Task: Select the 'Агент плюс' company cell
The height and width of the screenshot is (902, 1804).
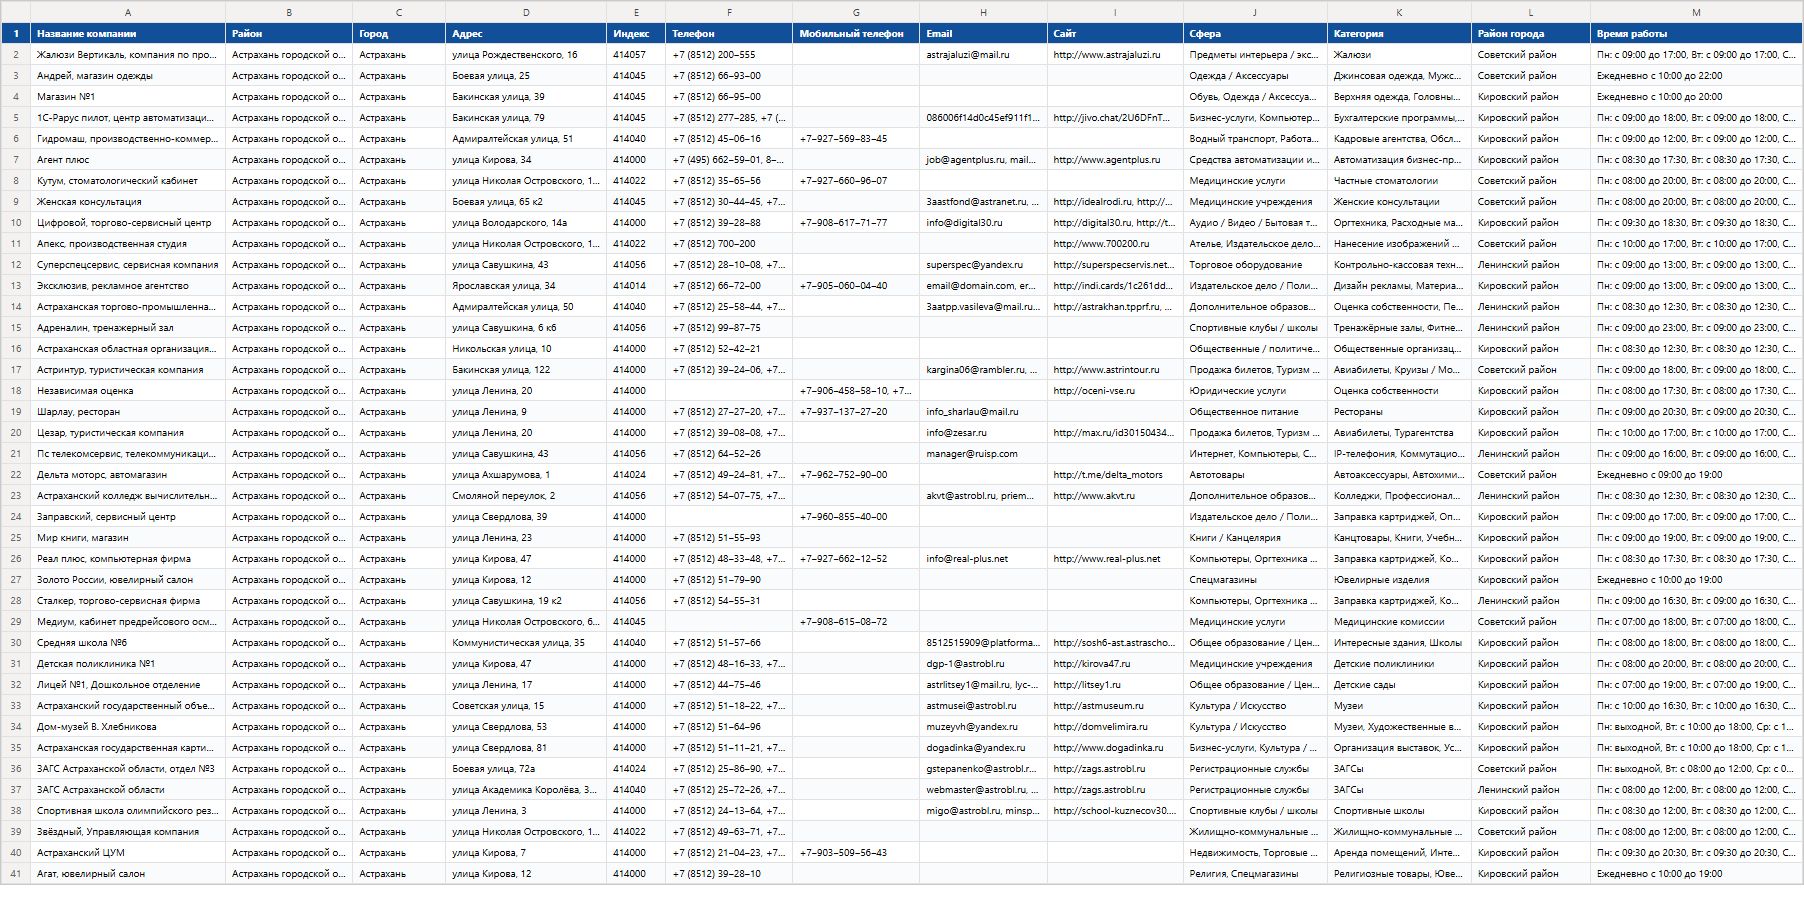Action: (128, 160)
